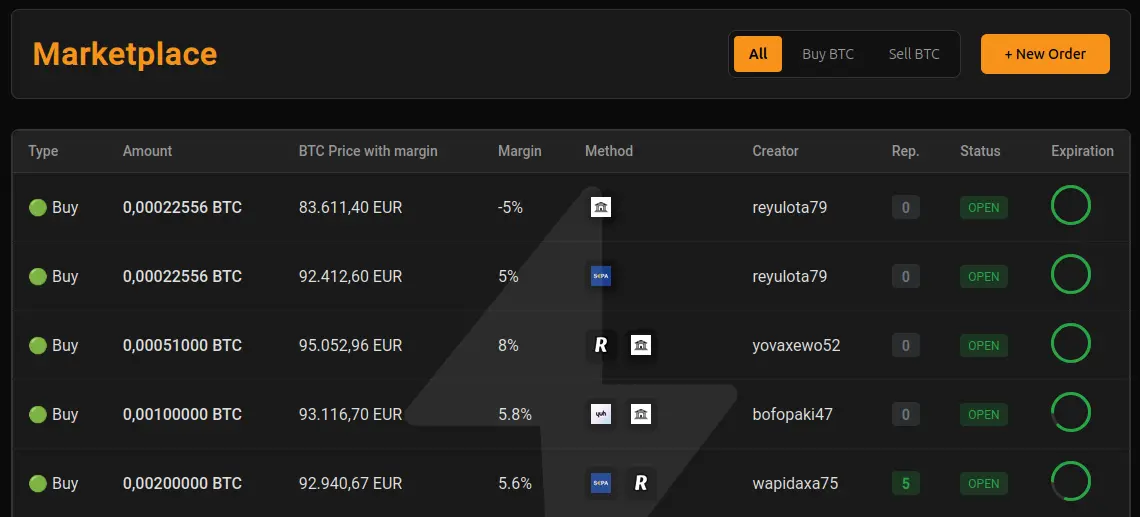The image size is (1140, 517).
Task: Sort by the Margin column header
Action: (x=519, y=151)
